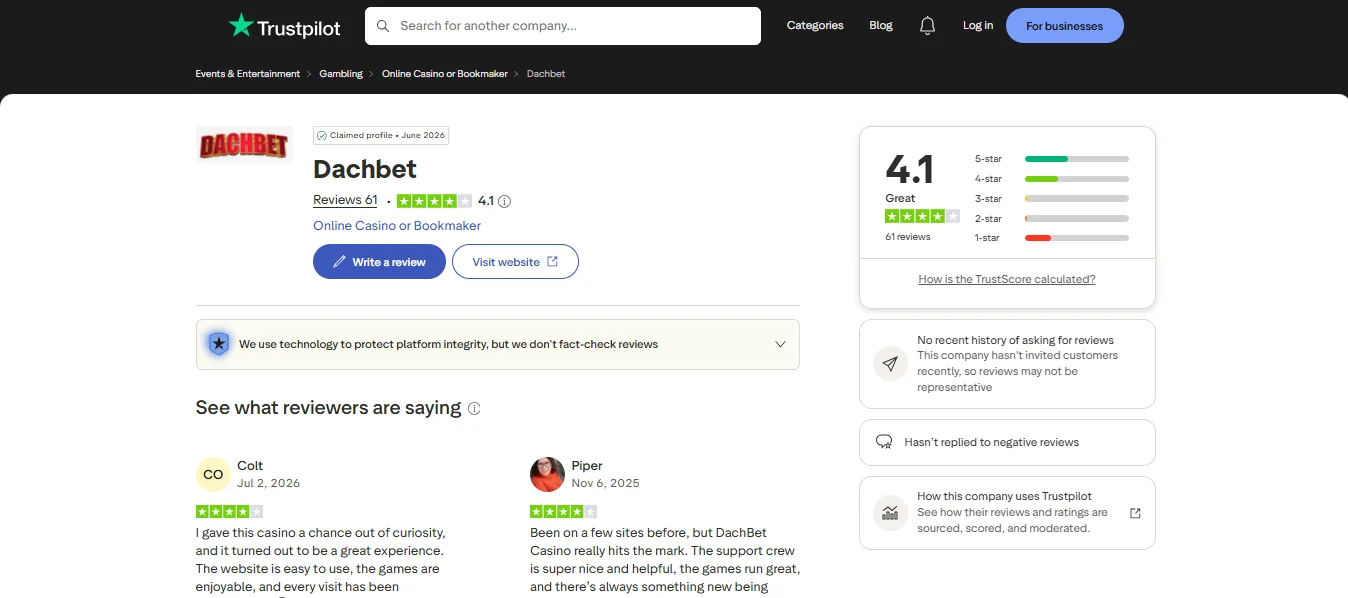Open the blue Online Casino or Bookmaker category link
Screen dimensions: 1348x598
coord(397,226)
